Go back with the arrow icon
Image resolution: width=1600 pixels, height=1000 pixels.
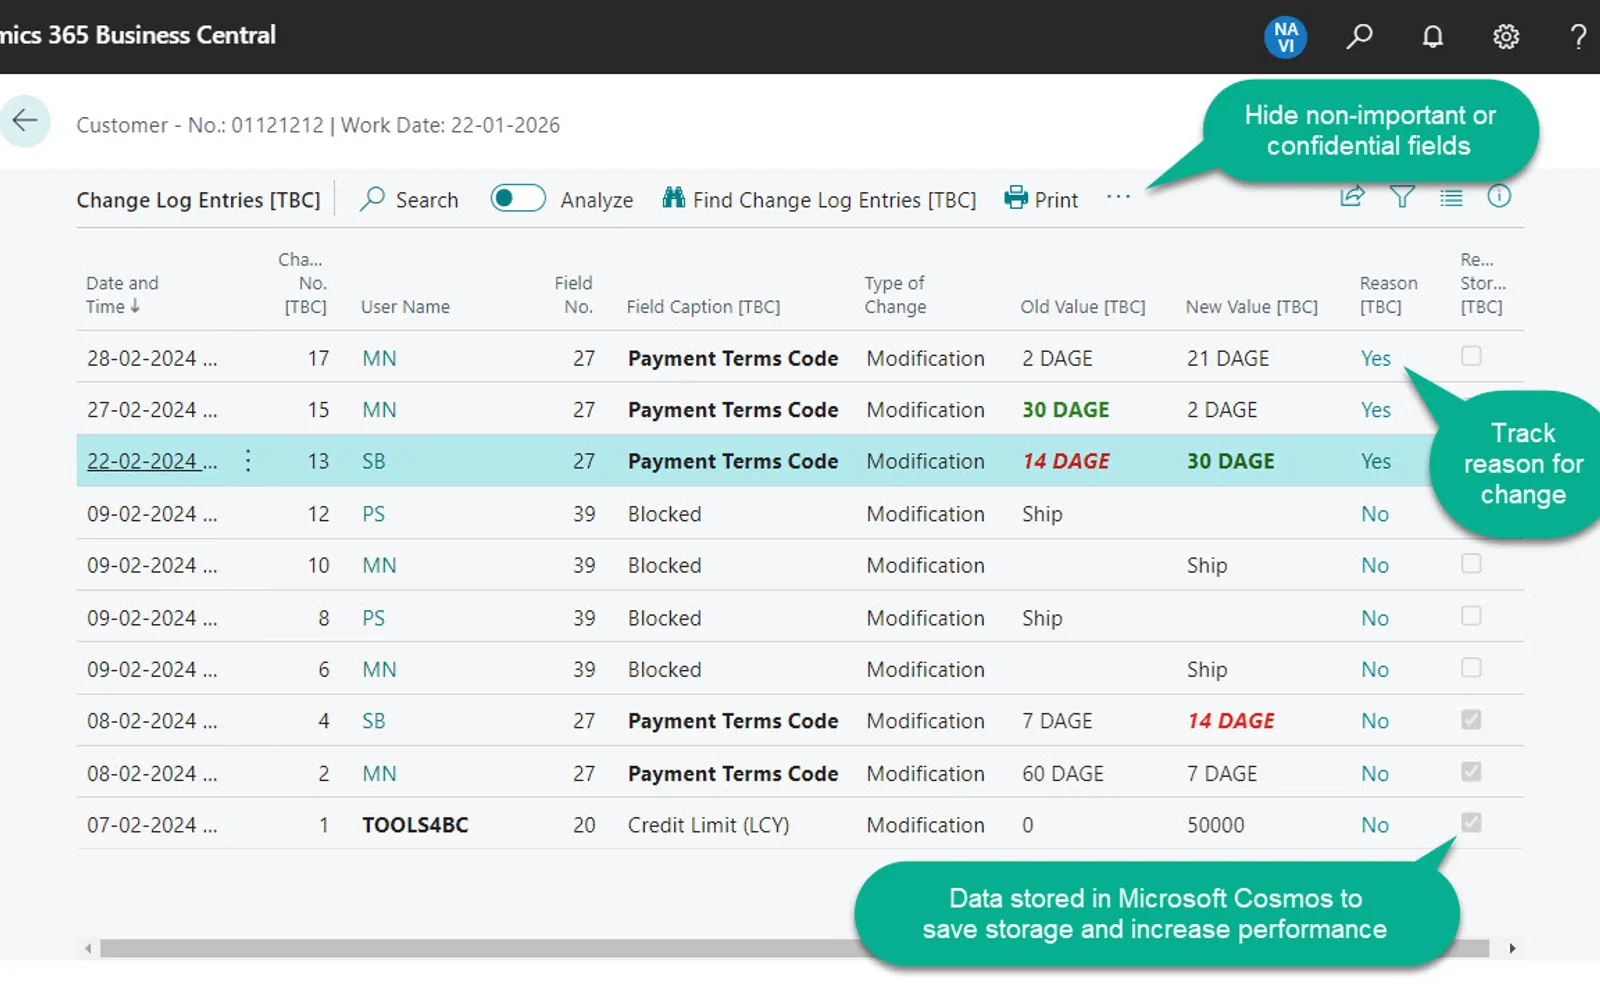pyautogui.click(x=24, y=121)
